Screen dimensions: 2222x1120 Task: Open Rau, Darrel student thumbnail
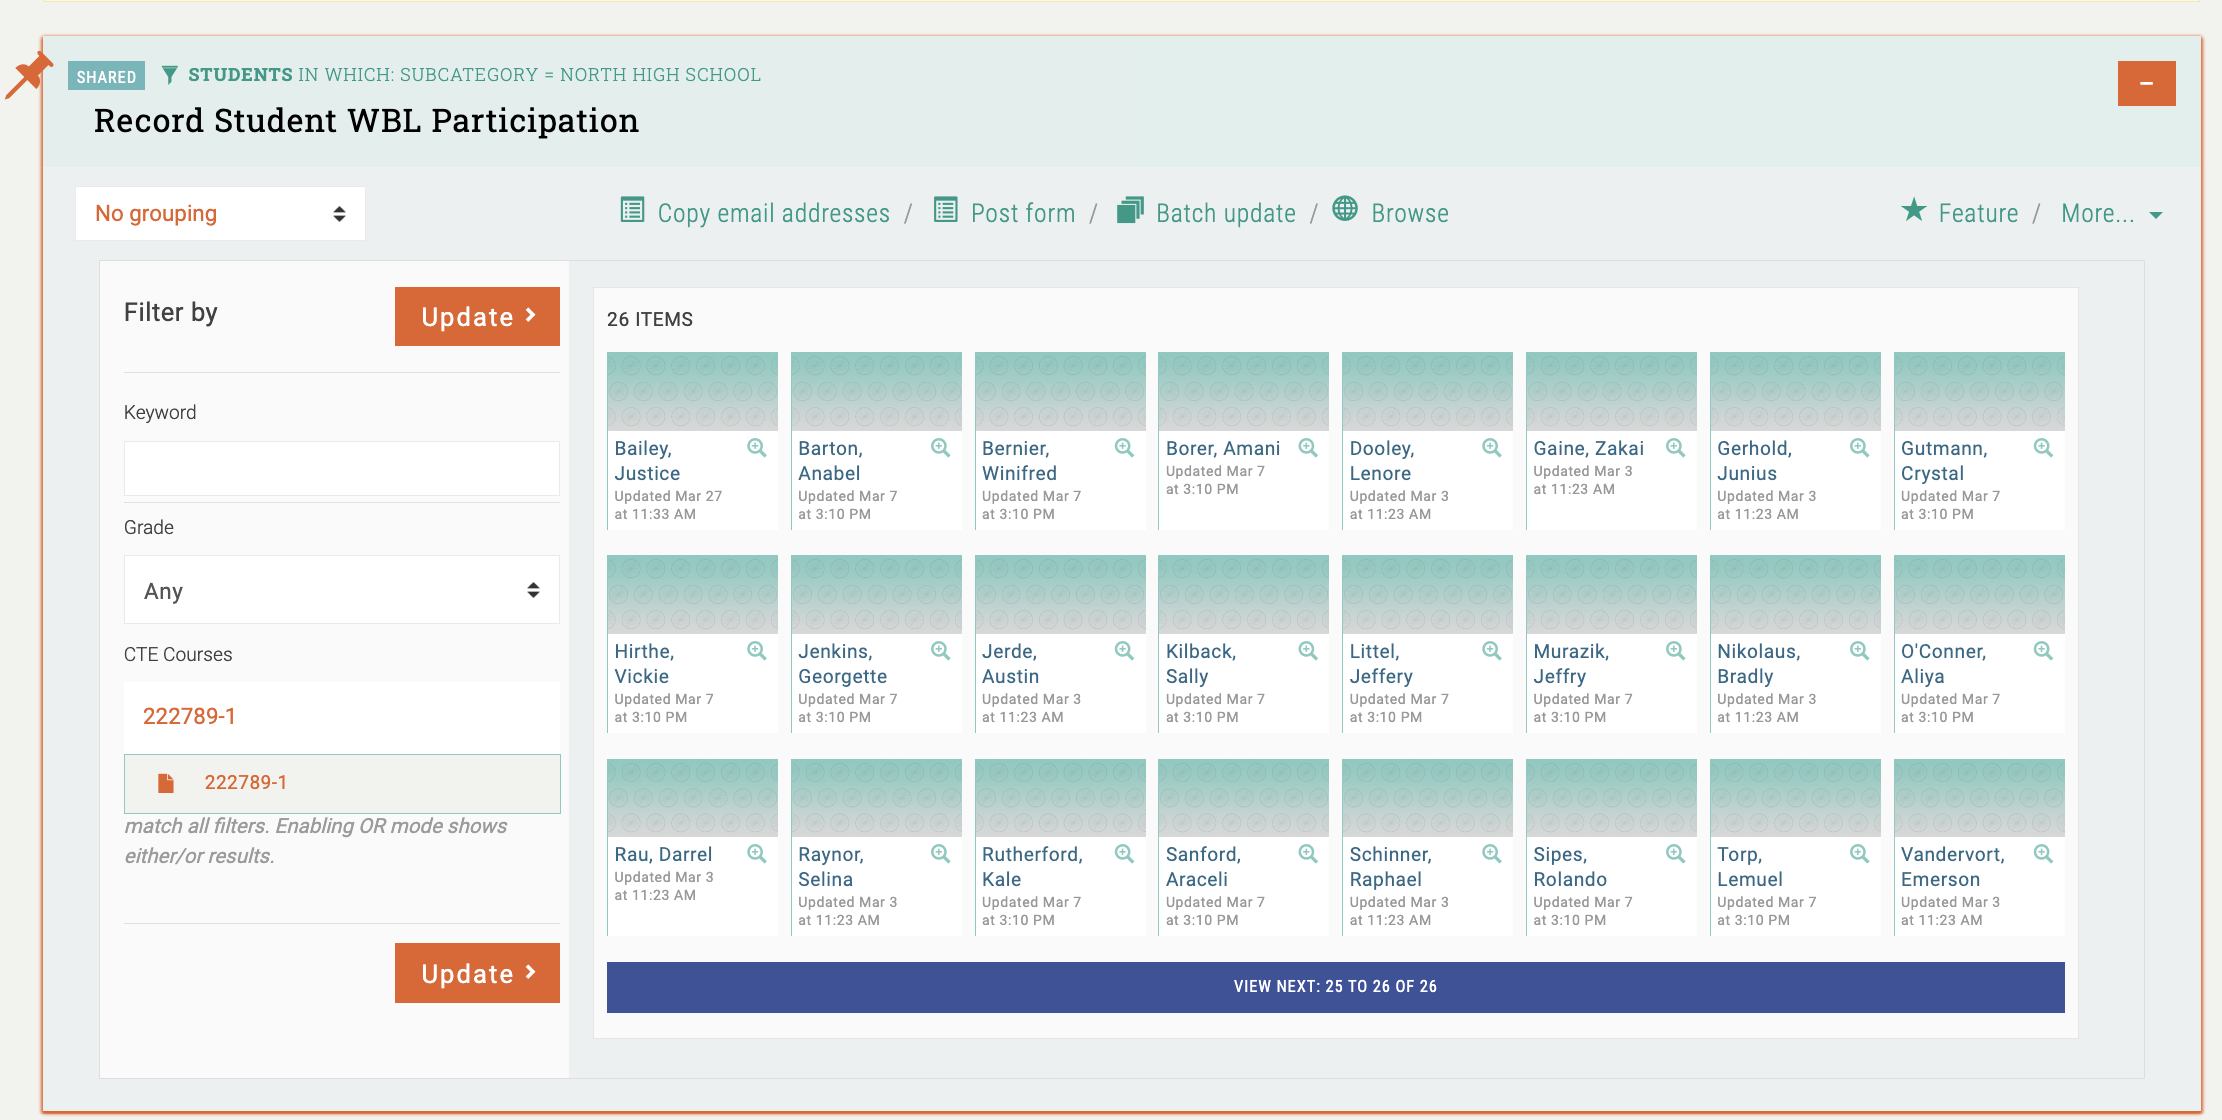692,797
